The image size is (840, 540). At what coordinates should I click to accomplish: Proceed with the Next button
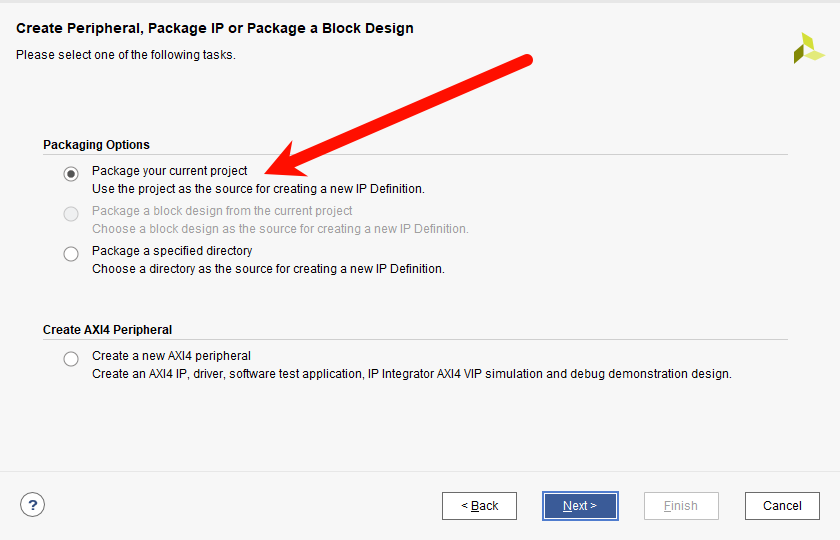pyautogui.click(x=580, y=506)
